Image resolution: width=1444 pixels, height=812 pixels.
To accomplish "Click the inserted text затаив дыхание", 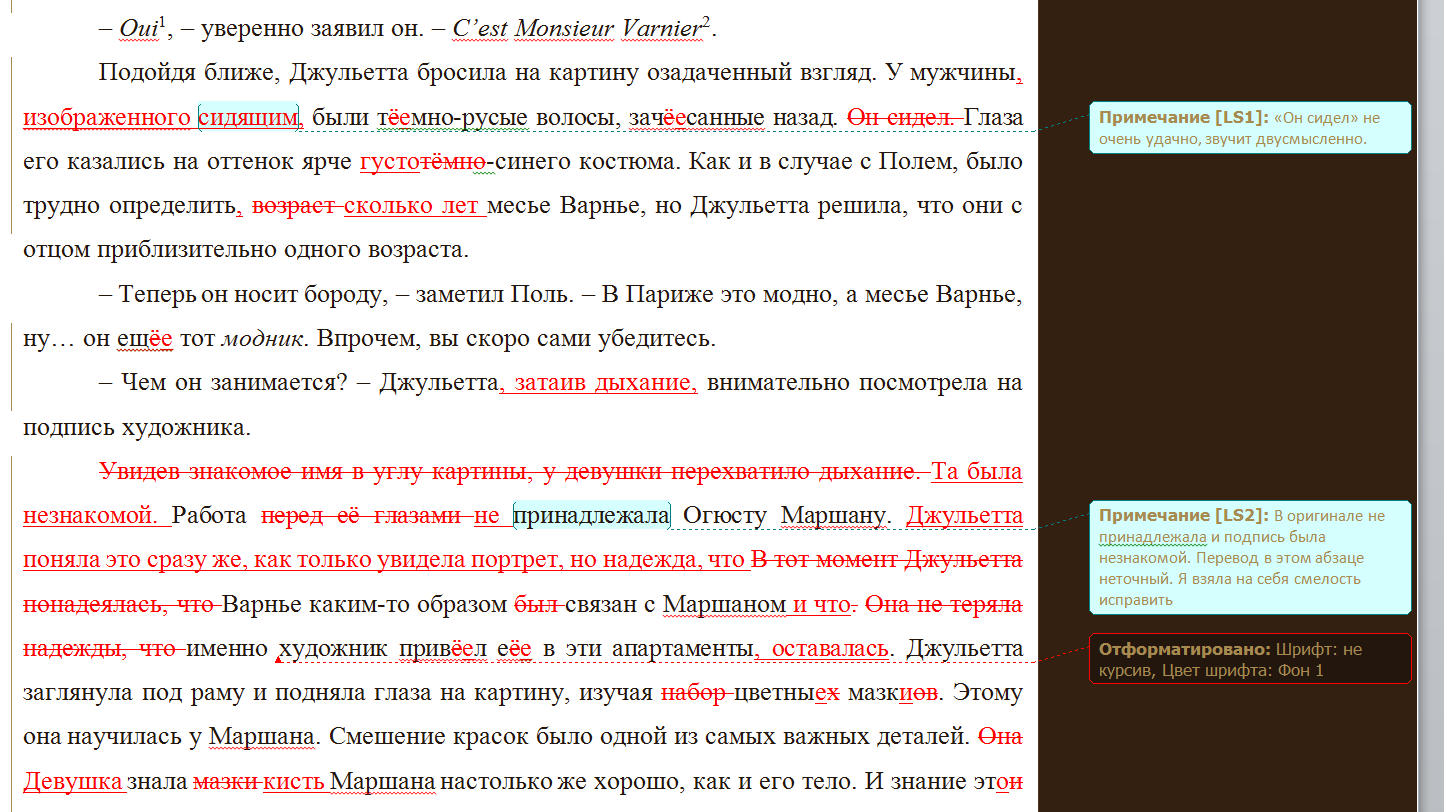I will (600, 382).
